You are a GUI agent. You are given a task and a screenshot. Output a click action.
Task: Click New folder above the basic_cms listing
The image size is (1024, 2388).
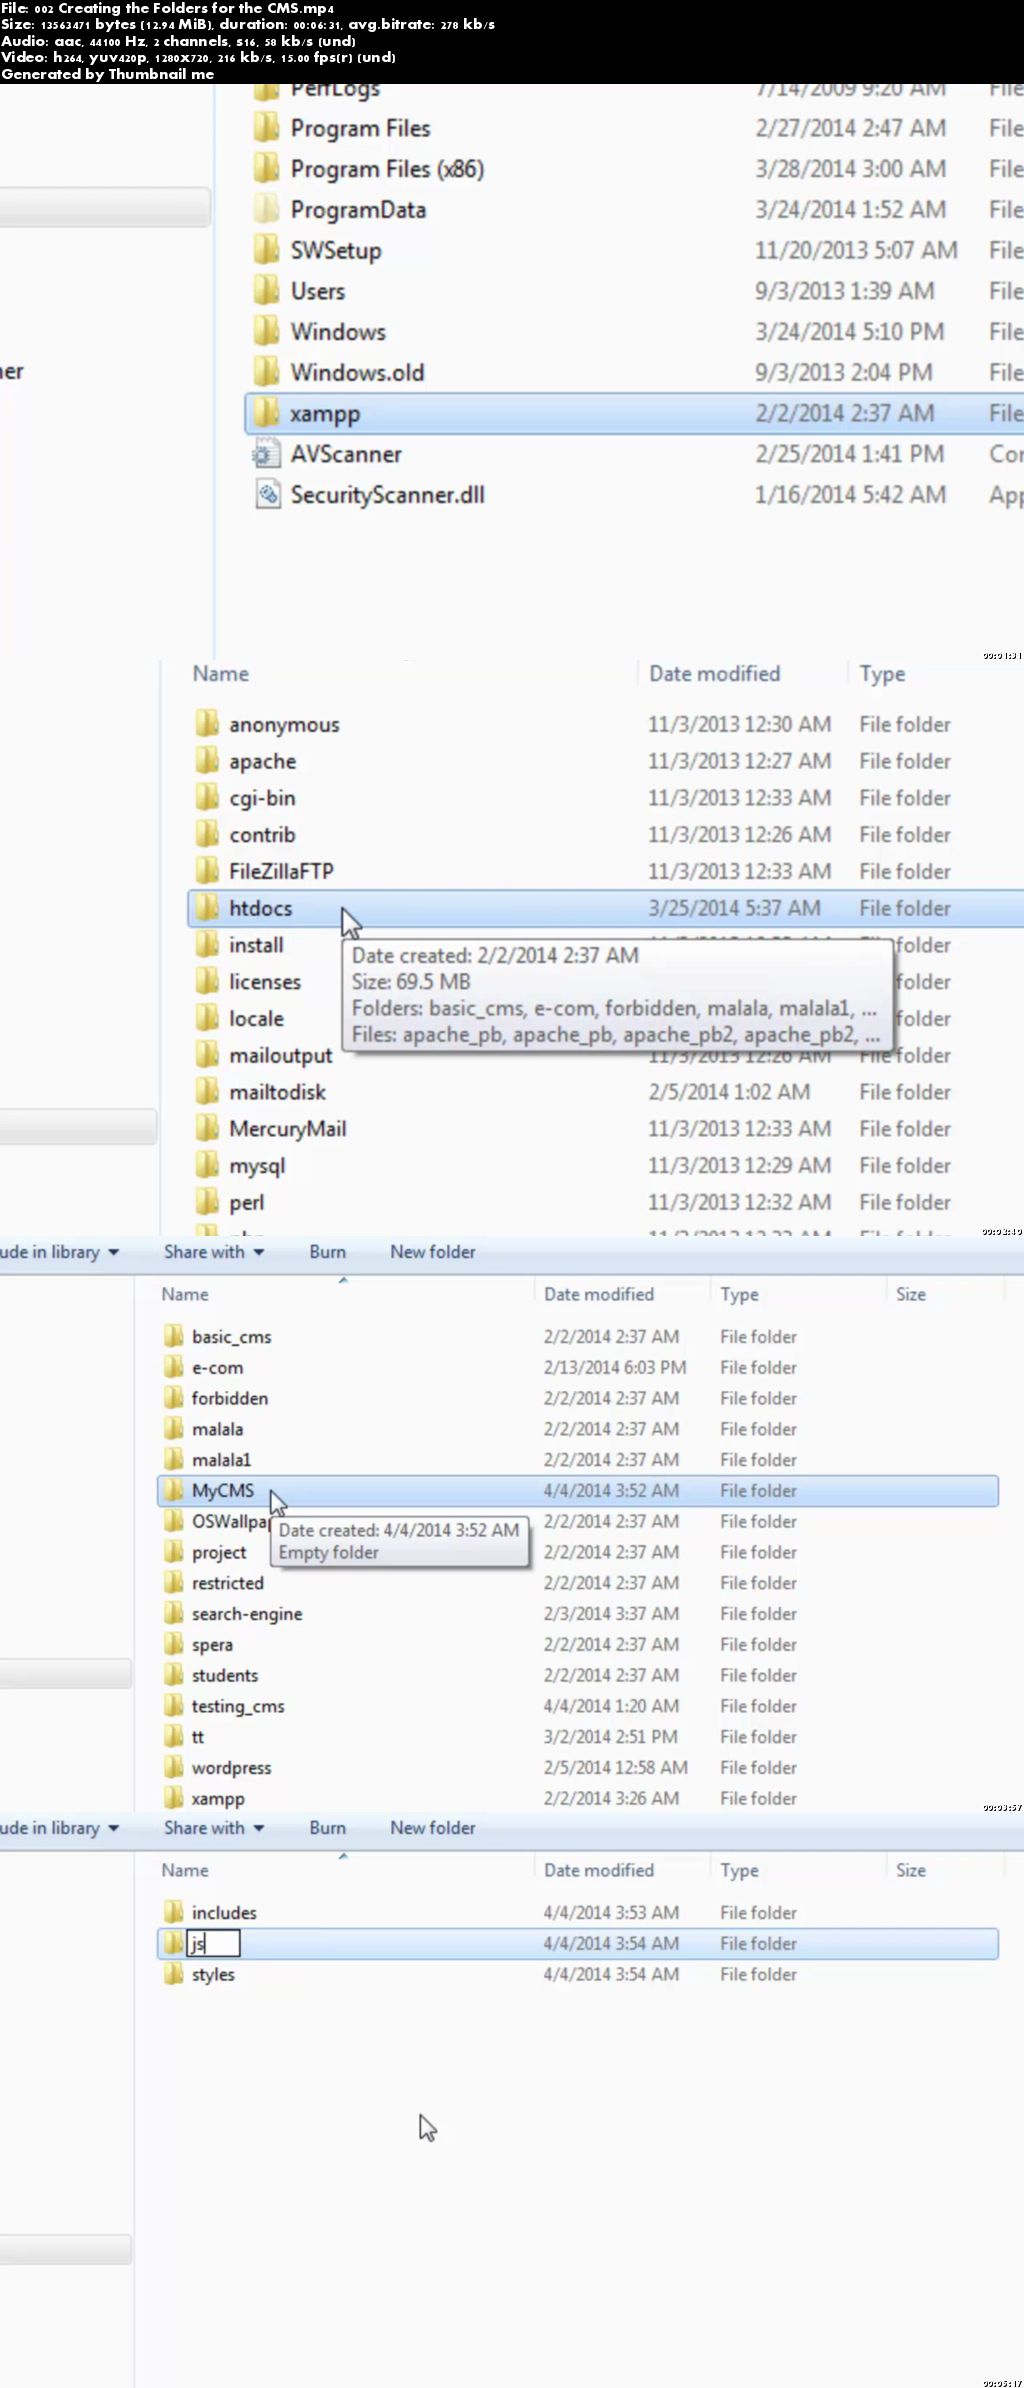(433, 1252)
